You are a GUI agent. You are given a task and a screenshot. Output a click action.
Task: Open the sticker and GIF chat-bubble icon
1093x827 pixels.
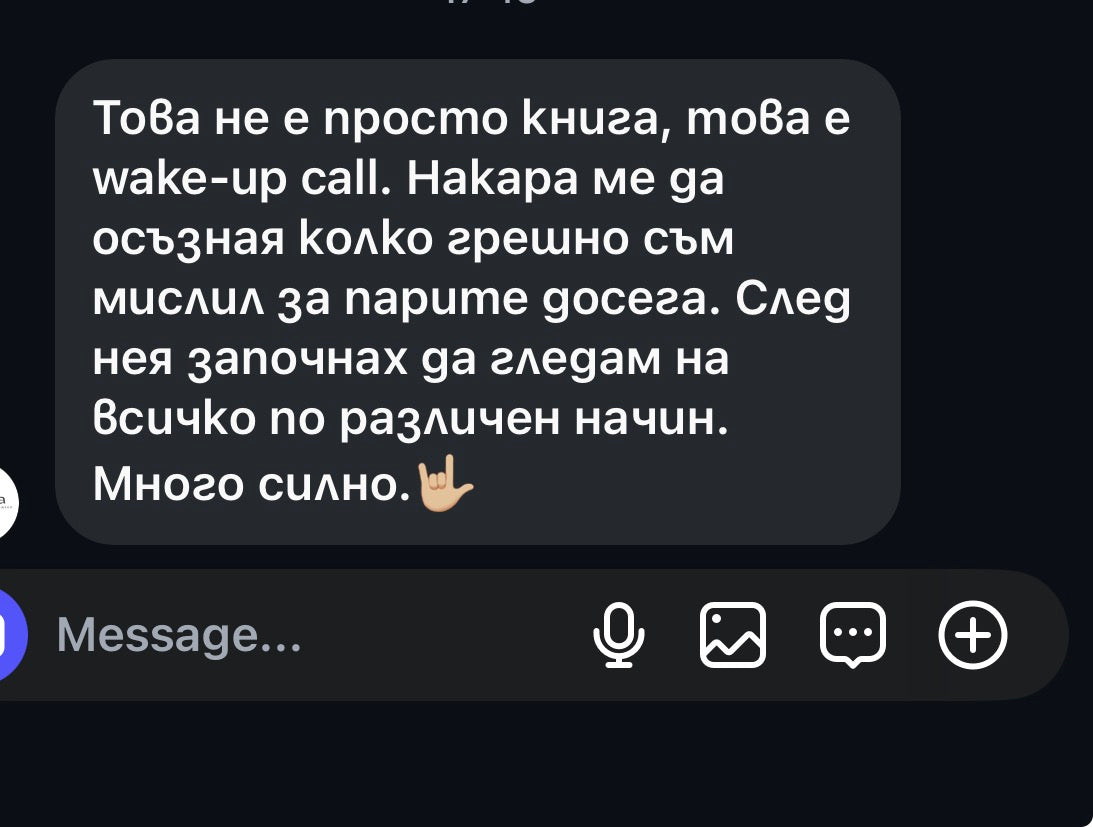click(853, 635)
